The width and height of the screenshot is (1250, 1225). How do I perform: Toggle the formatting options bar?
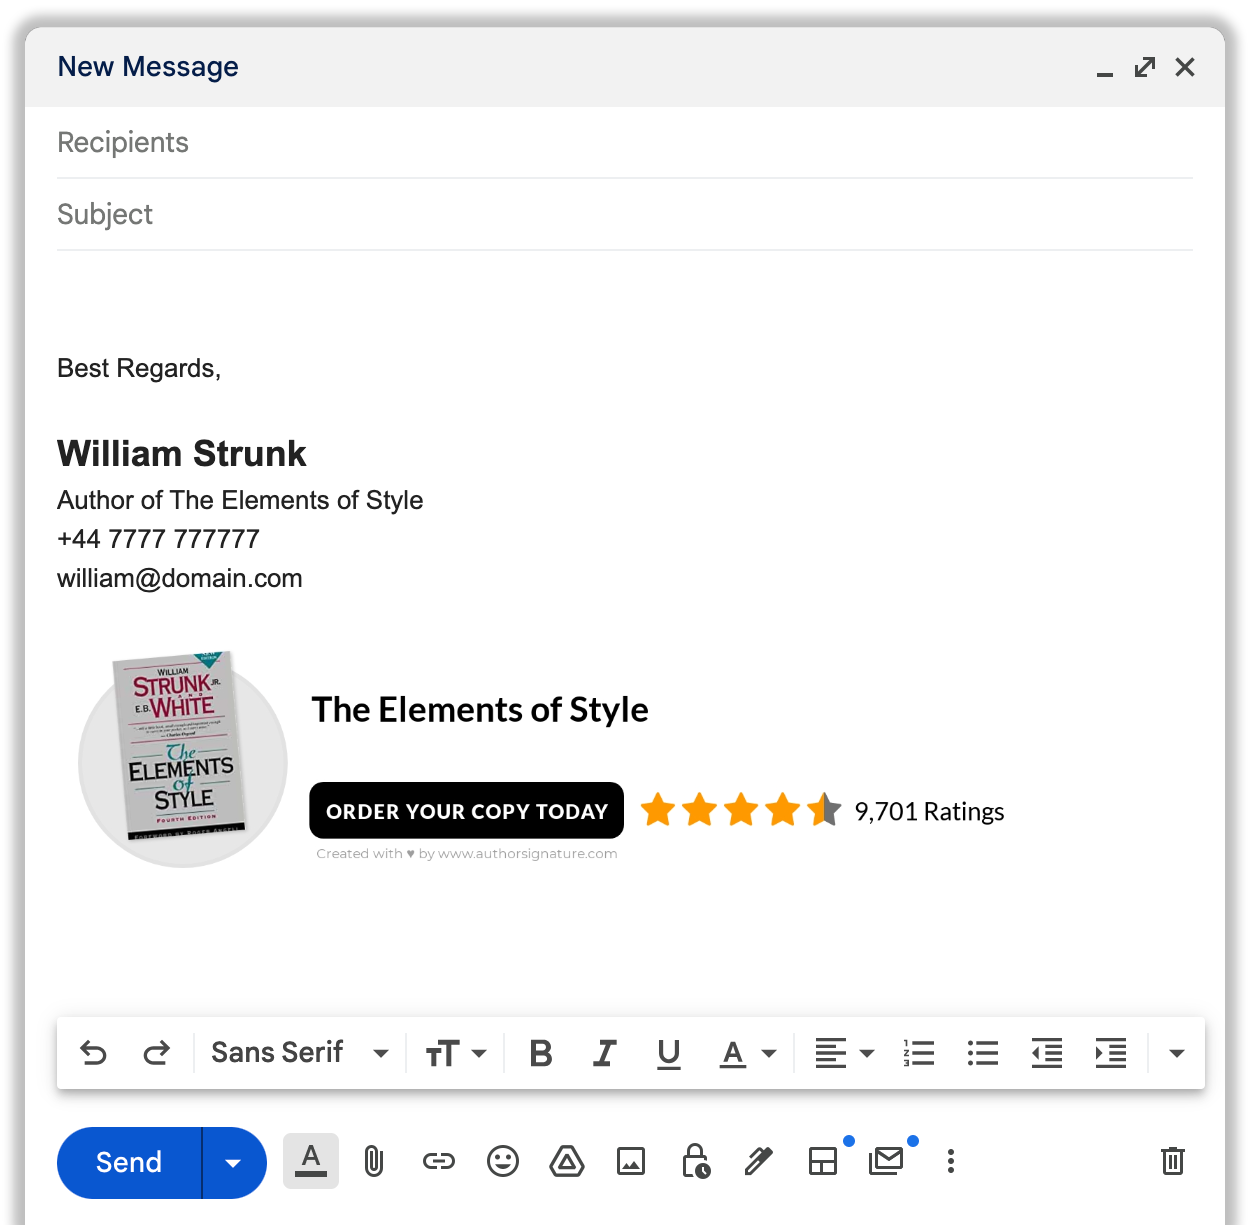coord(311,1161)
